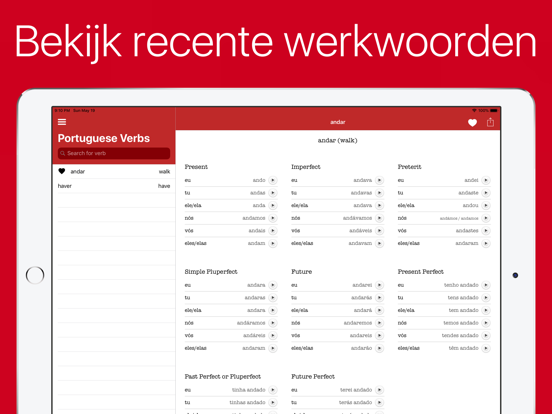This screenshot has height=414, width=552.
Task: Play audio for Imperfect nós andávamos
Action: [380, 218]
